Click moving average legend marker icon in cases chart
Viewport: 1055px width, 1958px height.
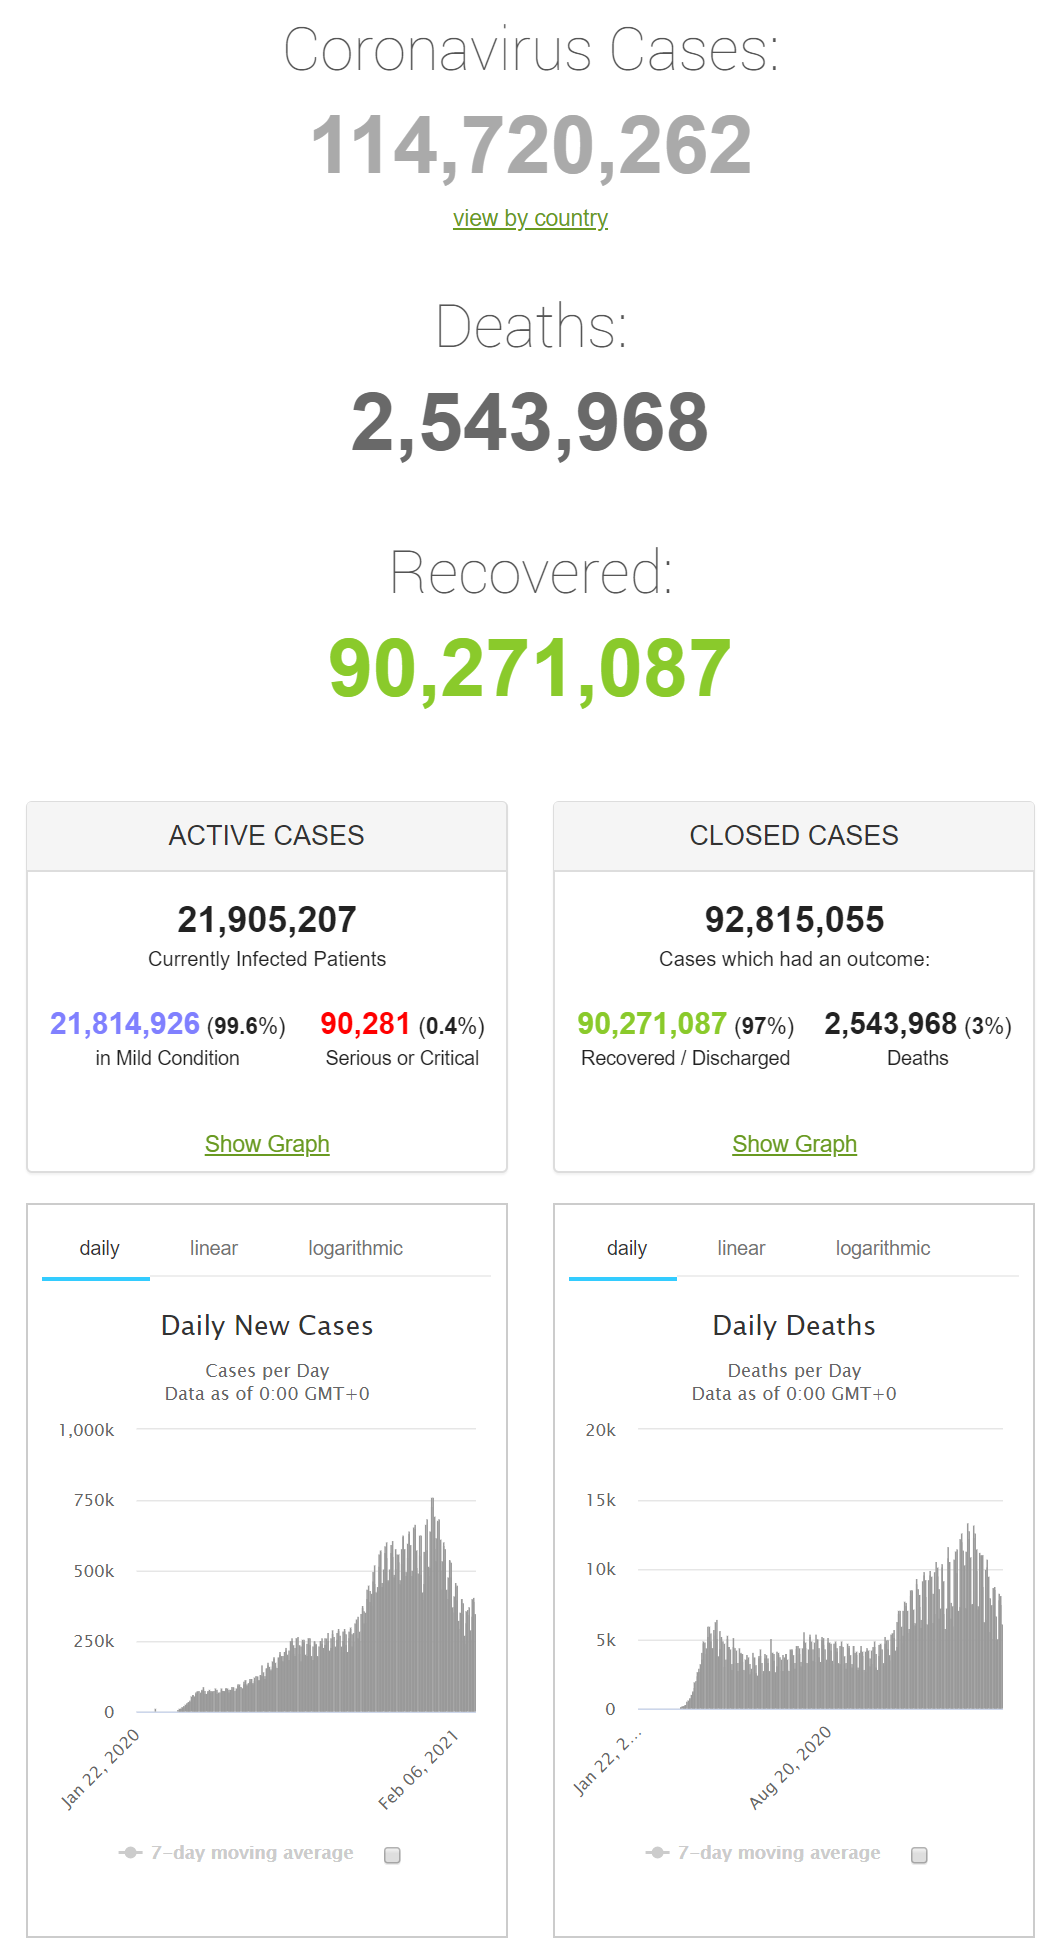(131, 1853)
